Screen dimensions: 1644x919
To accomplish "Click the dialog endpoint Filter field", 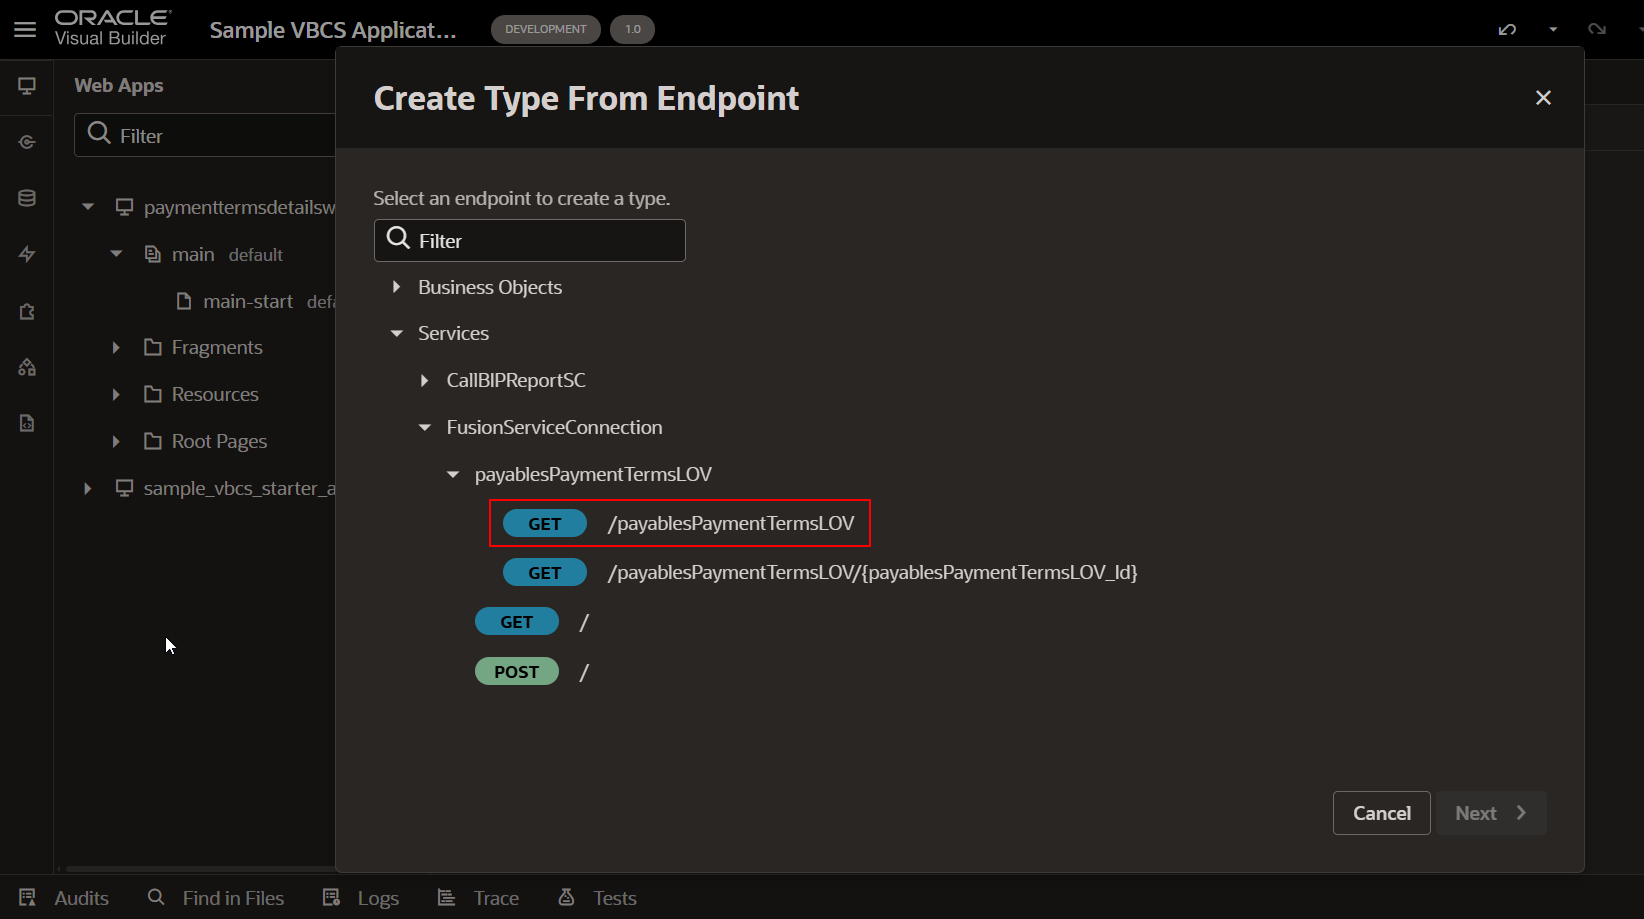I will pyautogui.click(x=529, y=241).
